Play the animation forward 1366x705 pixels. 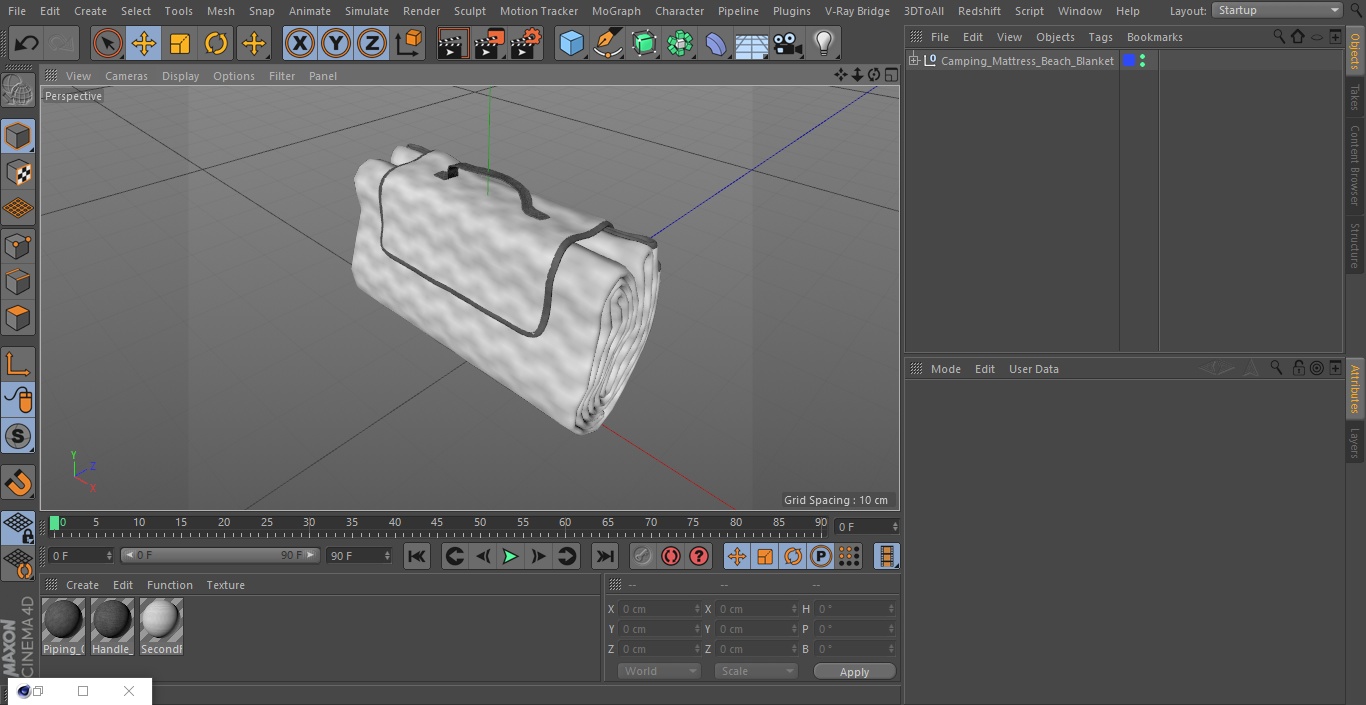click(510, 556)
